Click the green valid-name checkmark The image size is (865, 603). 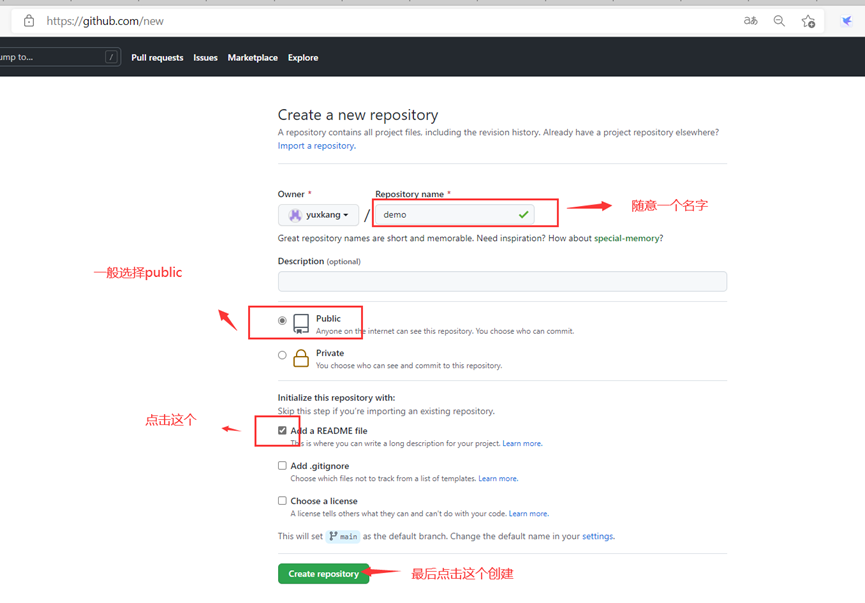[524, 215]
